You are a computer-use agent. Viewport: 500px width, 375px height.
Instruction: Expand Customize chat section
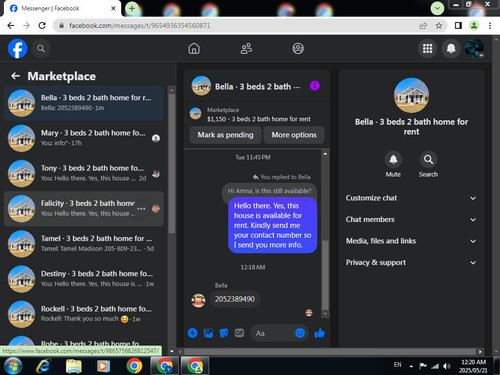(x=411, y=198)
